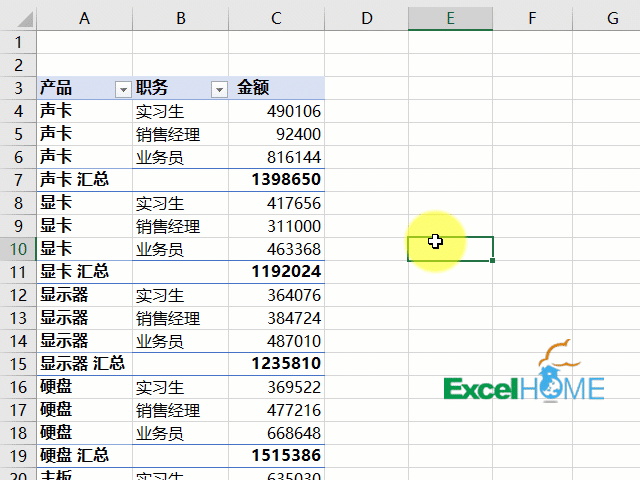Click cell with value 384724
The width and height of the screenshot is (640, 480).
coord(276,318)
